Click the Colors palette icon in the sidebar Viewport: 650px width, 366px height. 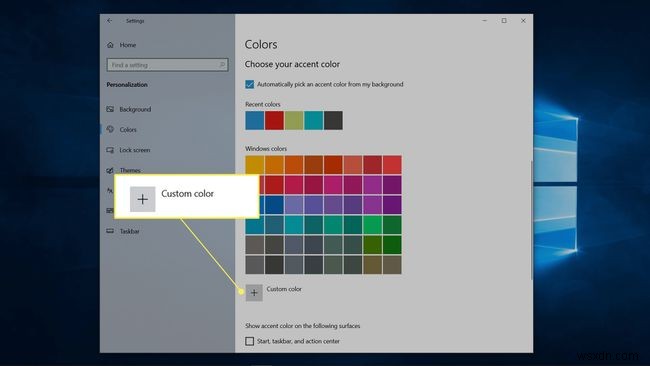coord(110,129)
